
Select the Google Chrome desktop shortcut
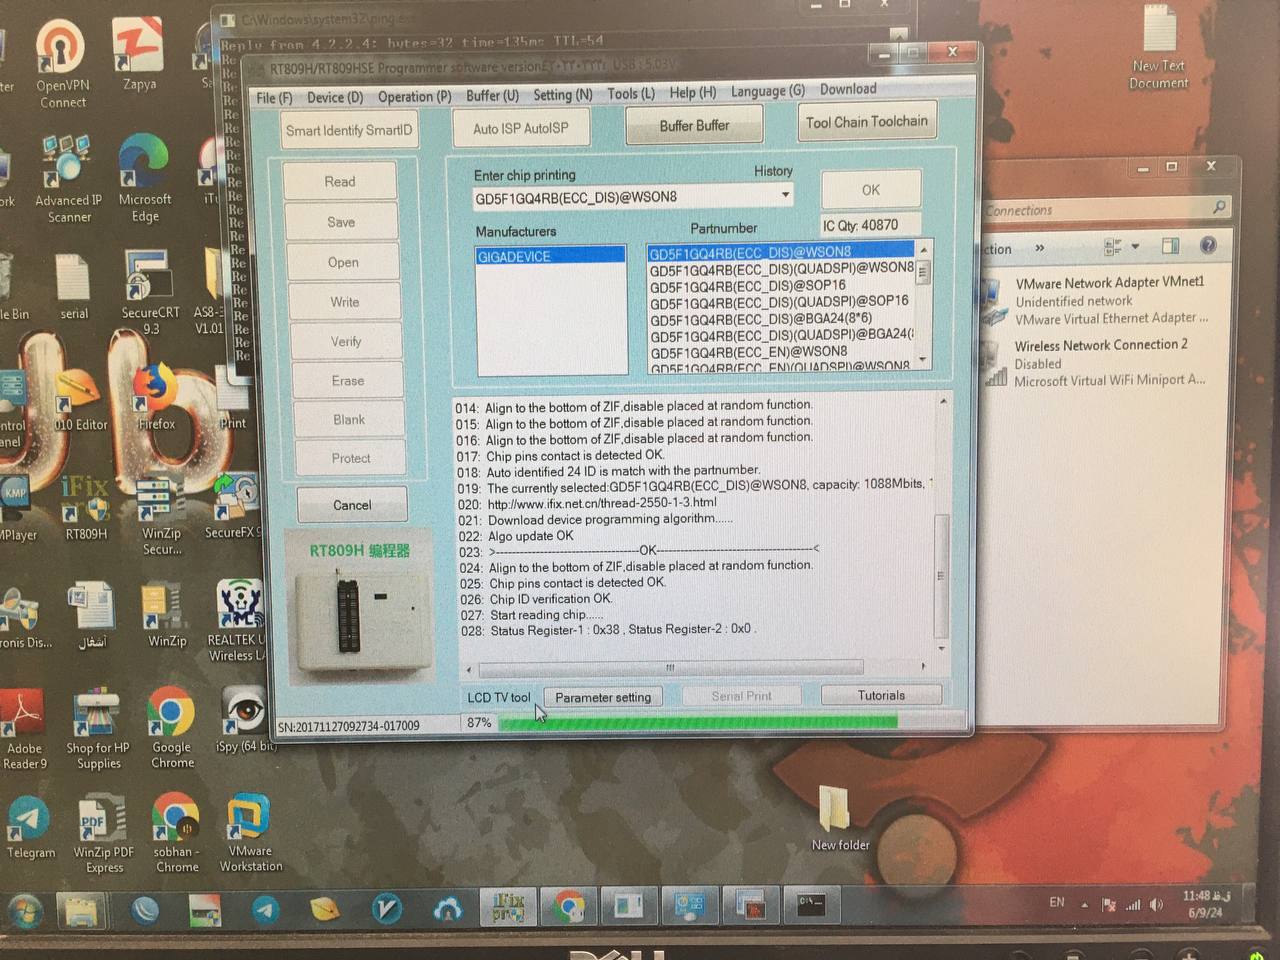tap(172, 728)
